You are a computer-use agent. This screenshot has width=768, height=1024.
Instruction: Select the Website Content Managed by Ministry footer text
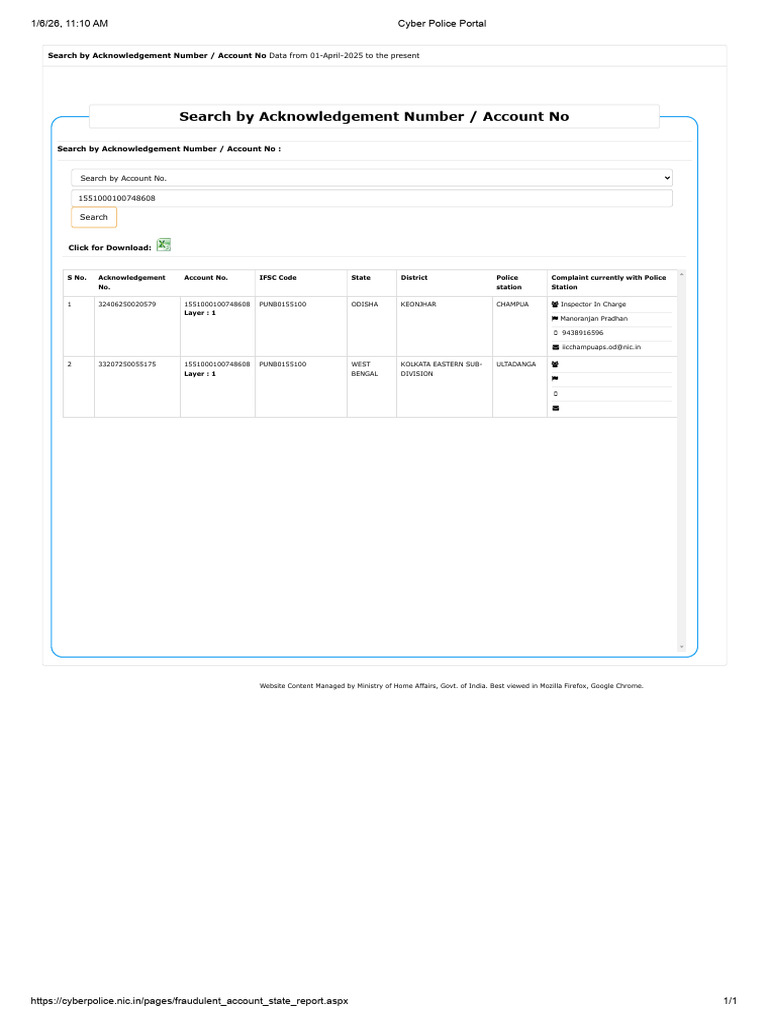click(451, 686)
